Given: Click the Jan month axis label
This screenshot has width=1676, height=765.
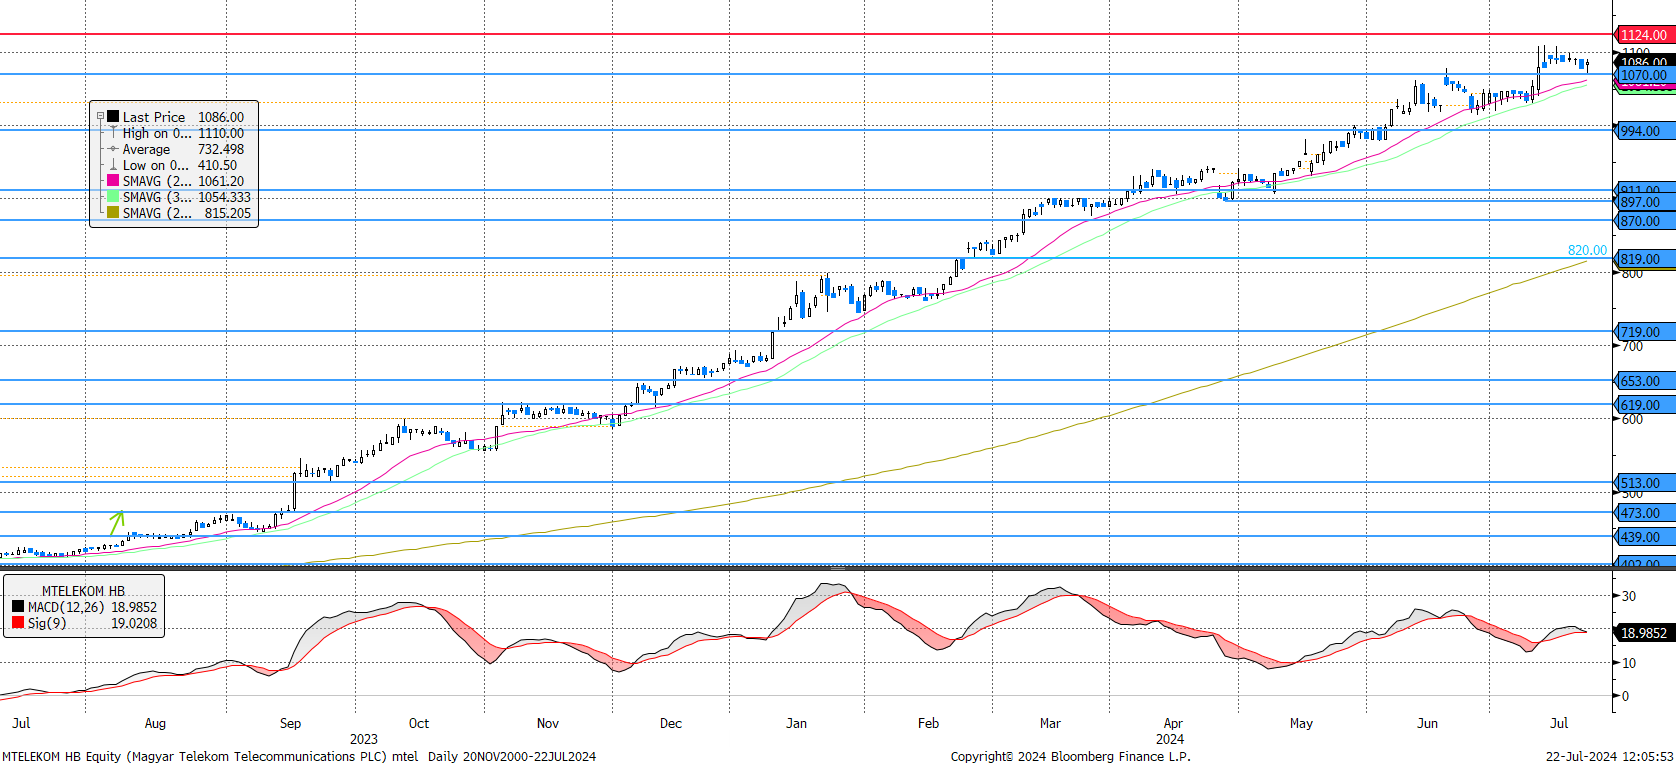Looking at the screenshot, I should click(796, 723).
